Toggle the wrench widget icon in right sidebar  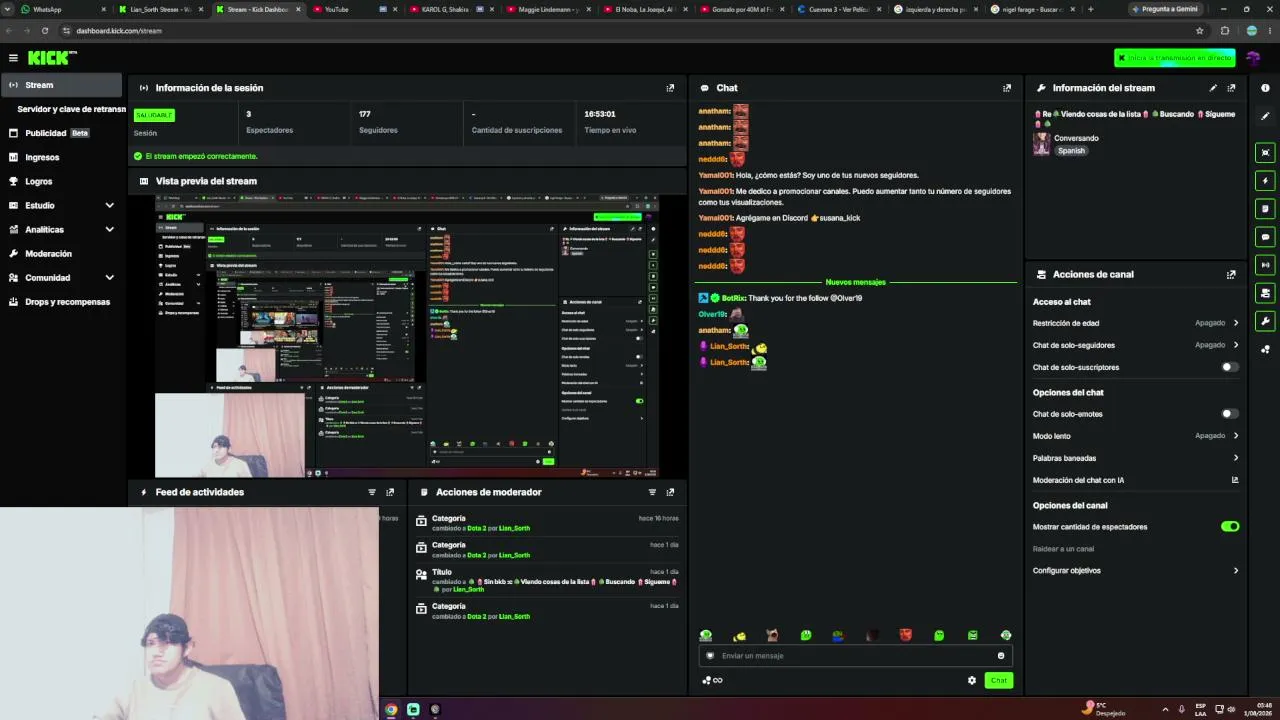coord(1265,321)
